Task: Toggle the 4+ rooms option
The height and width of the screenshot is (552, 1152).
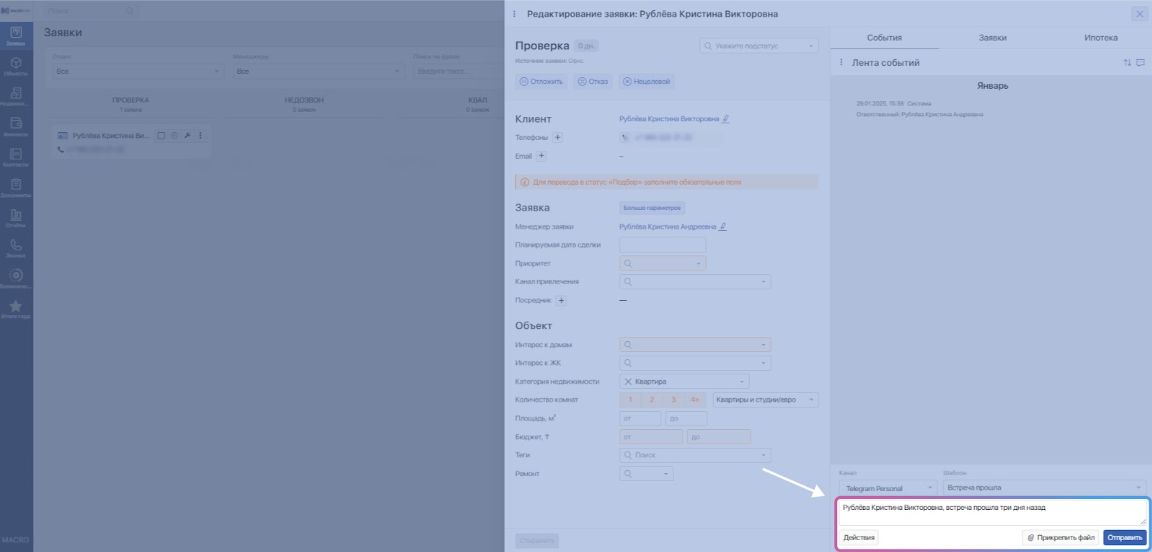Action: pos(695,400)
